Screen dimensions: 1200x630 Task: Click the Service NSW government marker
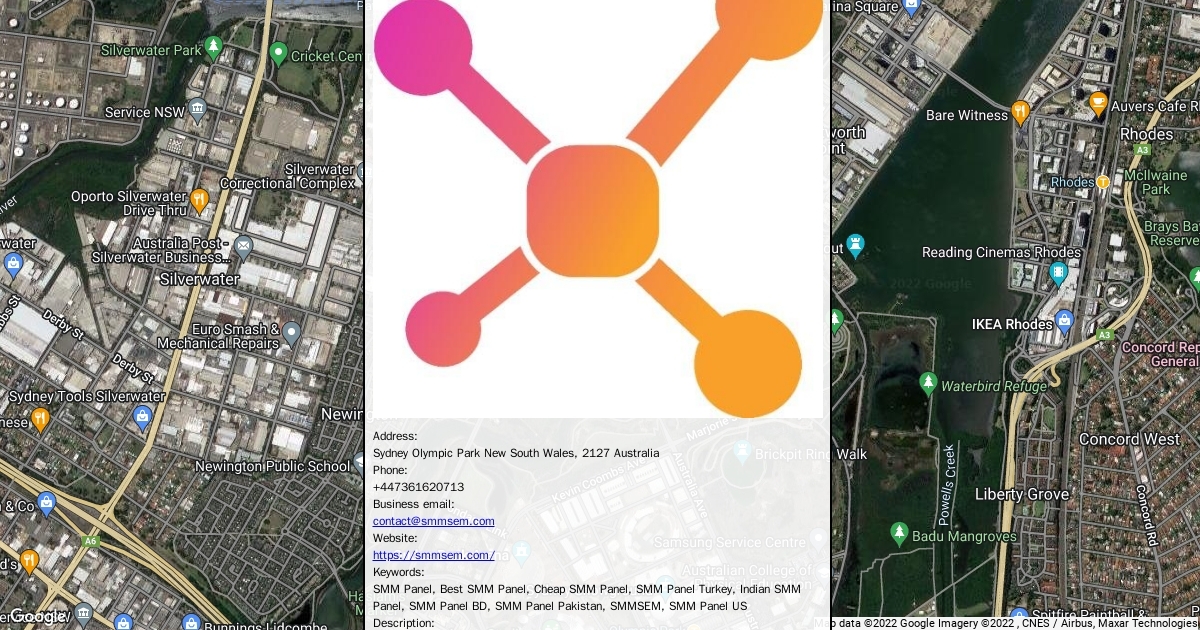tap(197, 110)
